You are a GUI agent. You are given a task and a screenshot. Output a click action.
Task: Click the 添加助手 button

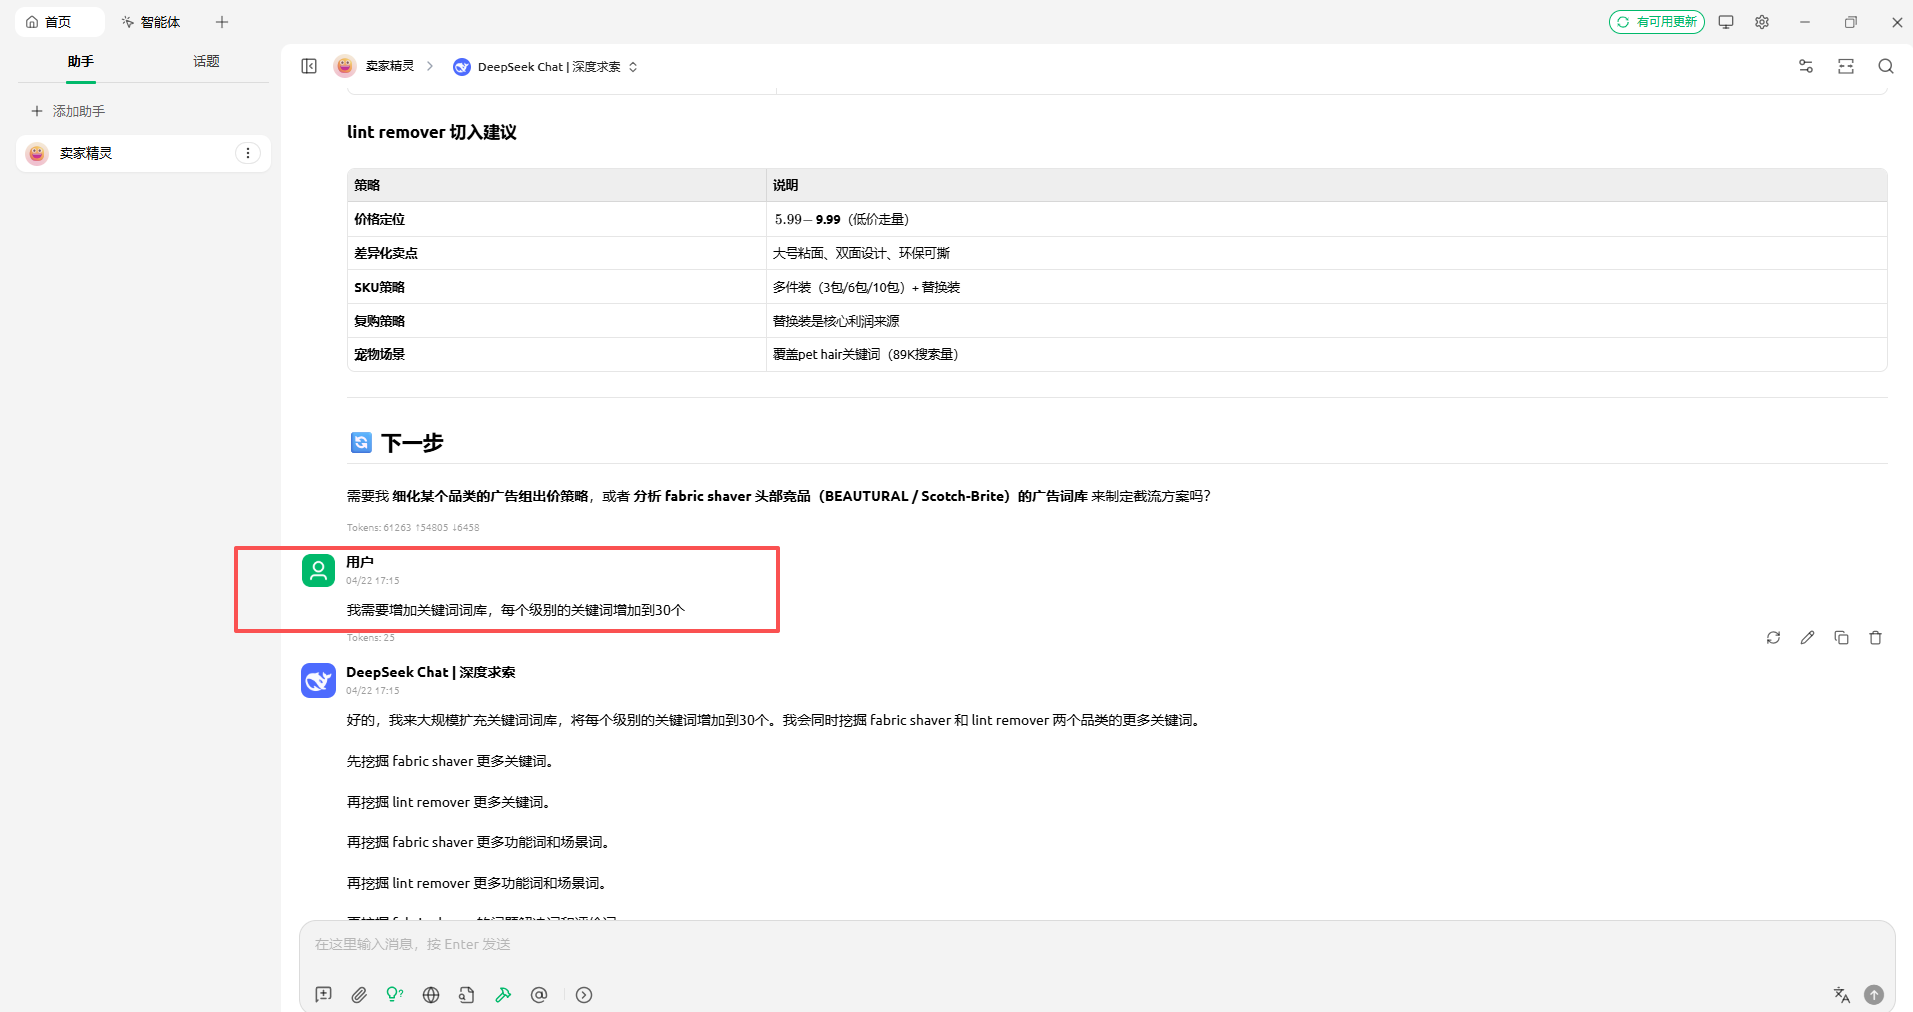pyautogui.click(x=68, y=111)
